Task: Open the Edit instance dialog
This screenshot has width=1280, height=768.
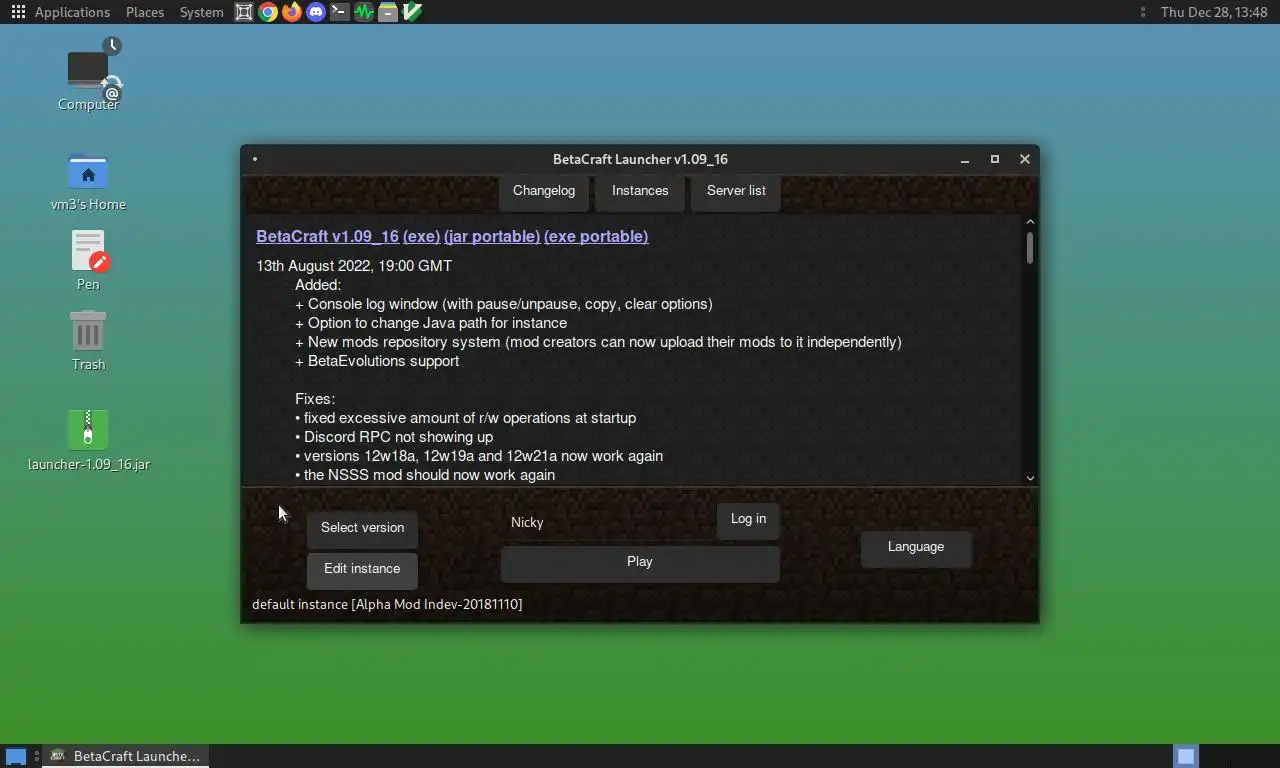Action: [x=362, y=569]
